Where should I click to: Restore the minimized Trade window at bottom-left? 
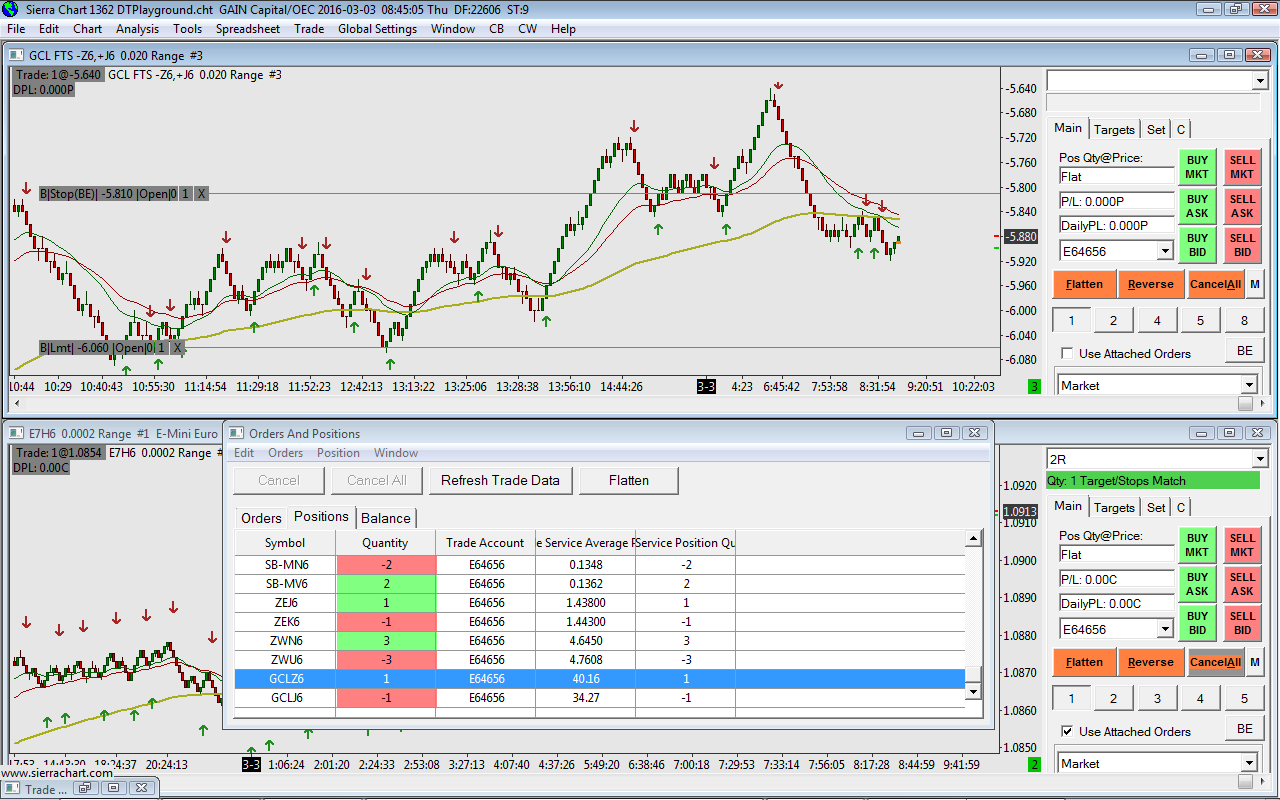tap(84, 789)
